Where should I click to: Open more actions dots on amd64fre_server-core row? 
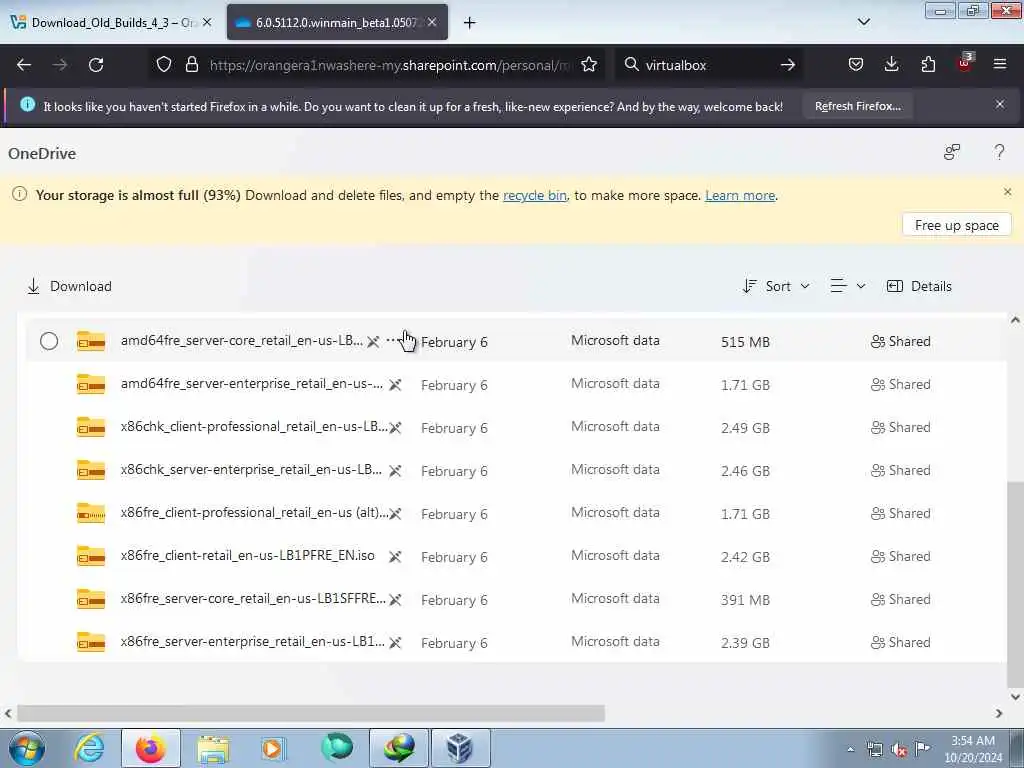pyautogui.click(x=392, y=340)
